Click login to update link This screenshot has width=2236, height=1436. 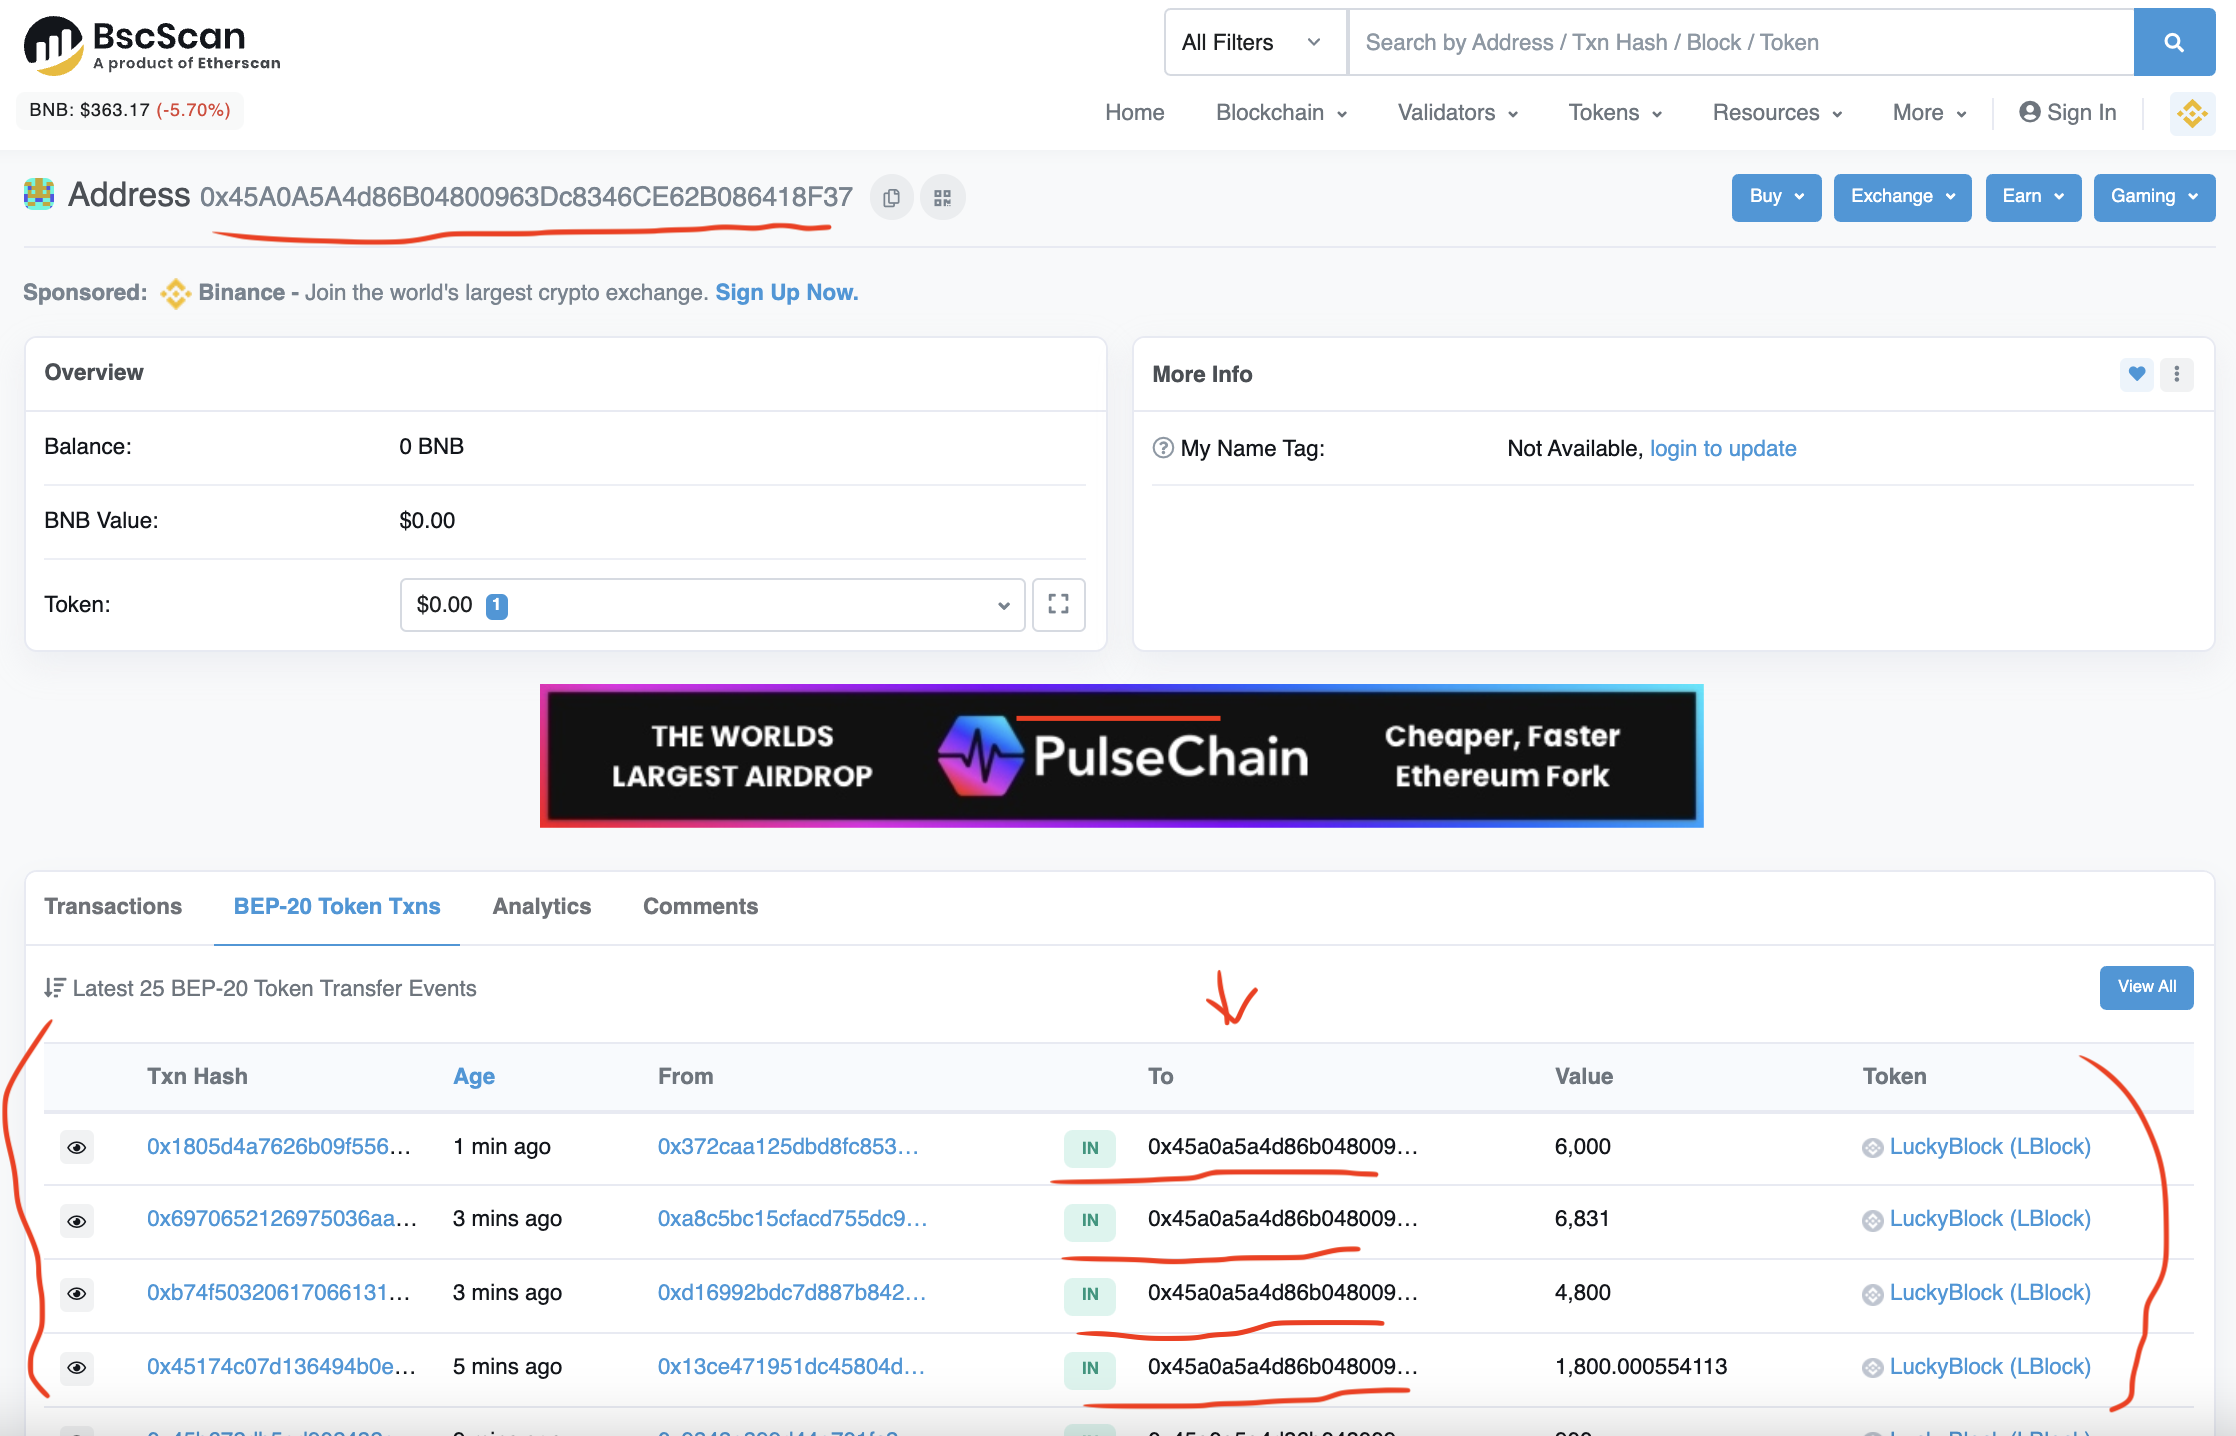point(1723,448)
